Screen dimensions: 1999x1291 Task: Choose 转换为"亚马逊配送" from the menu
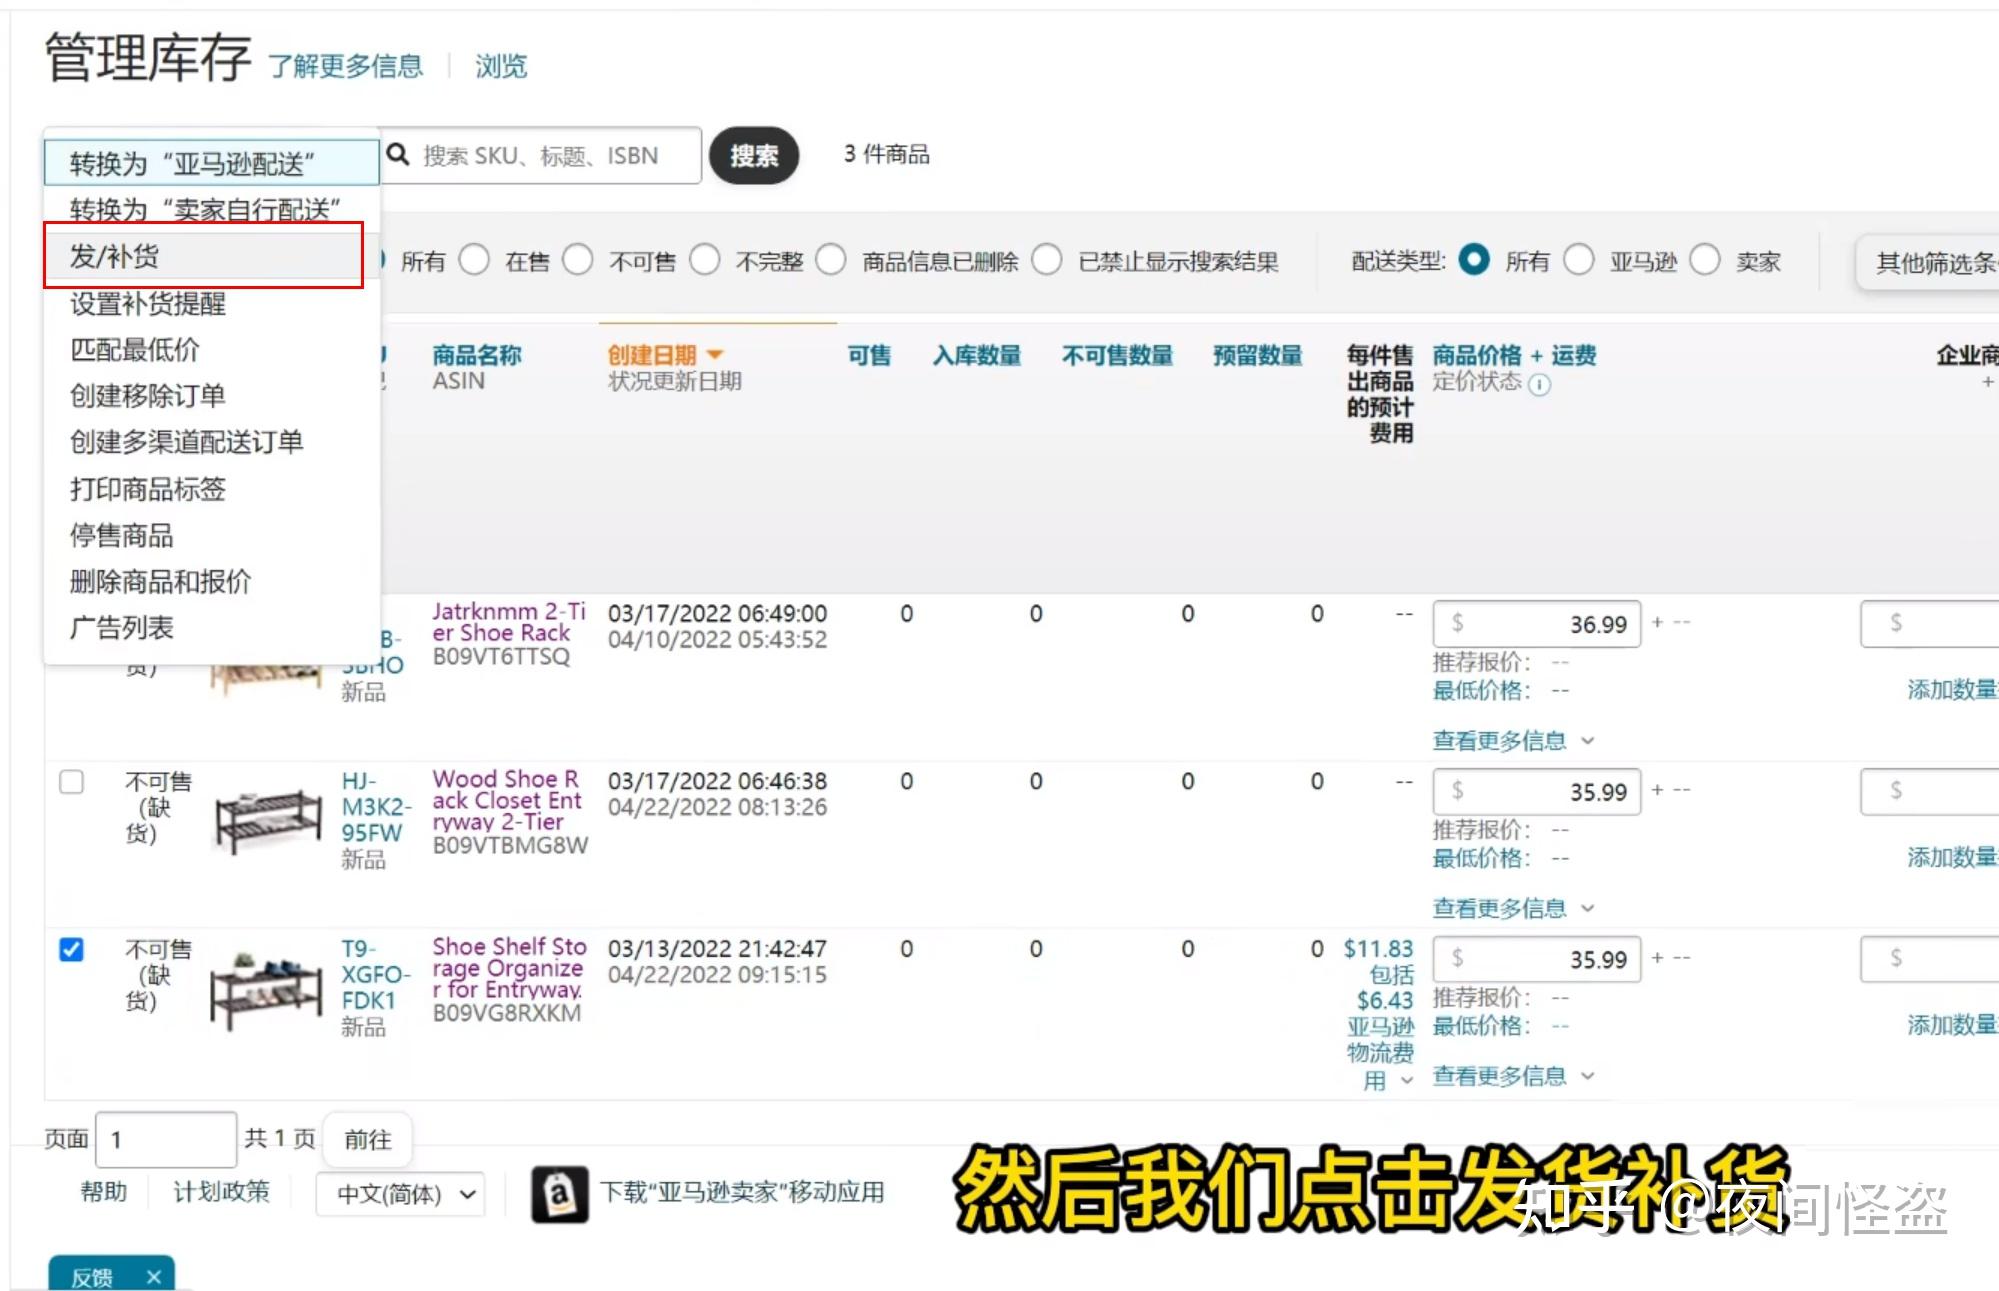211,163
